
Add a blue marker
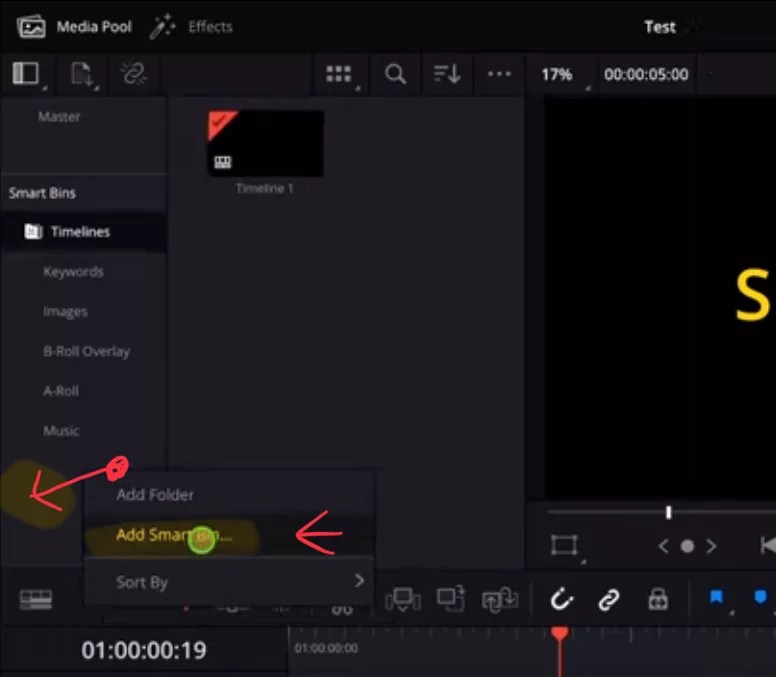(760, 597)
